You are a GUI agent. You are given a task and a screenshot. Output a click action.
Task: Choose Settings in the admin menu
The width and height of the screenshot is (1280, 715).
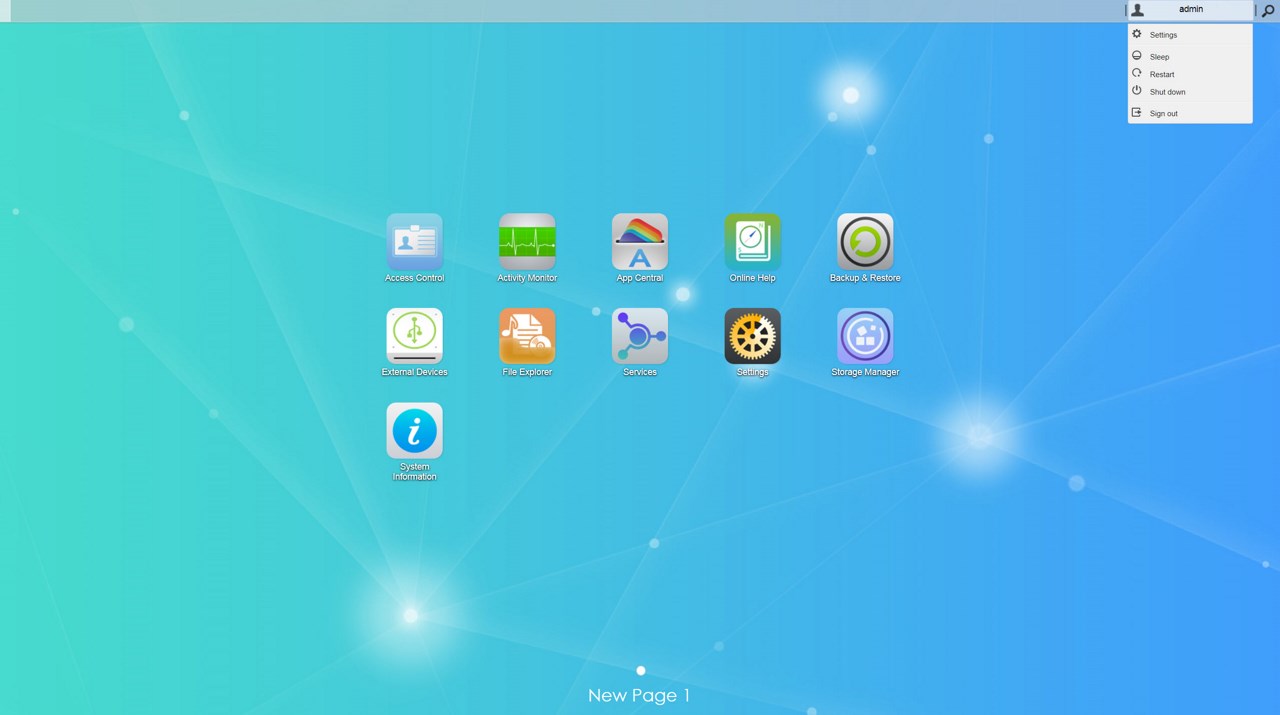(1190, 35)
